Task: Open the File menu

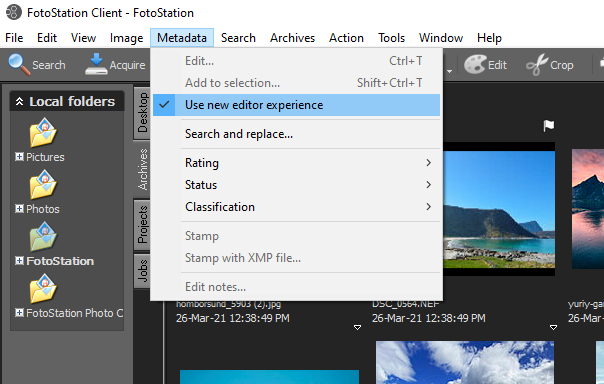Action: click(x=14, y=38)
